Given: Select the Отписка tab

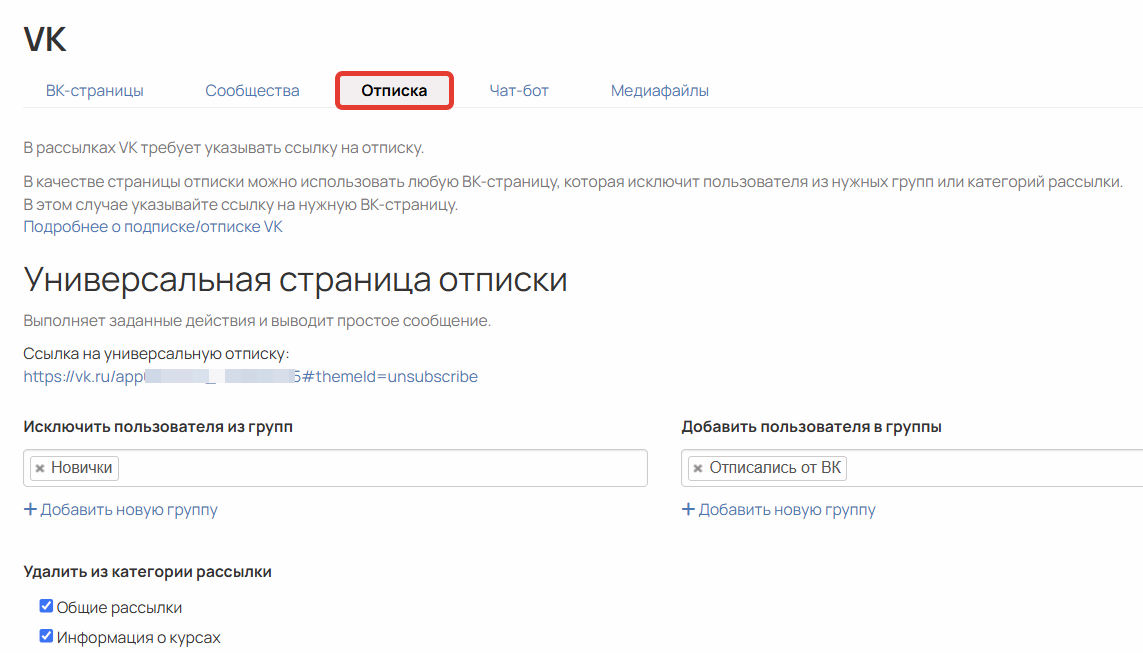Looking at the screenshot, I should 394,90.
